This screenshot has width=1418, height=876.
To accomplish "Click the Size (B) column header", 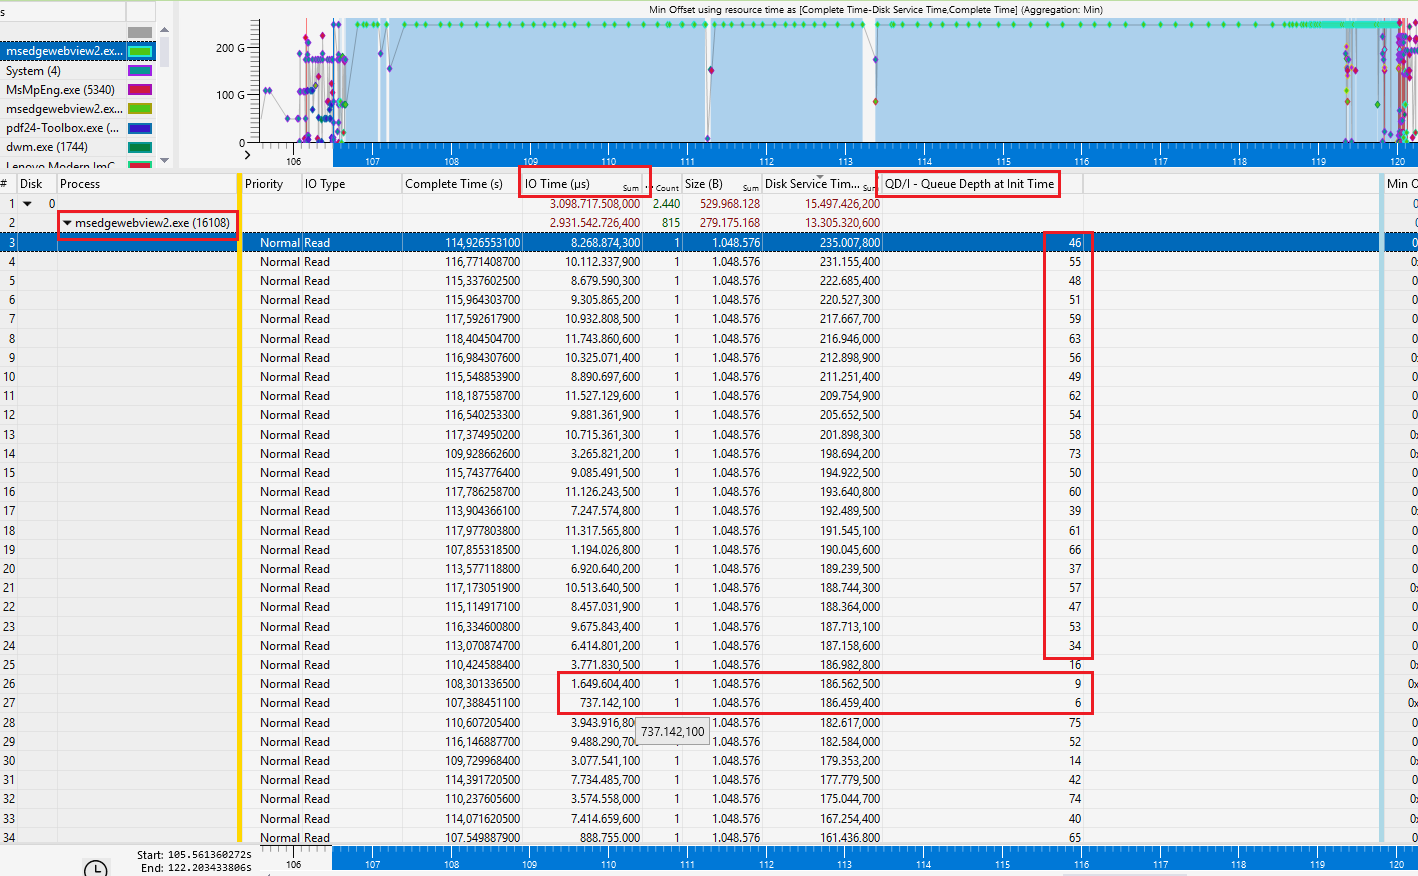I will coord(704,184).
